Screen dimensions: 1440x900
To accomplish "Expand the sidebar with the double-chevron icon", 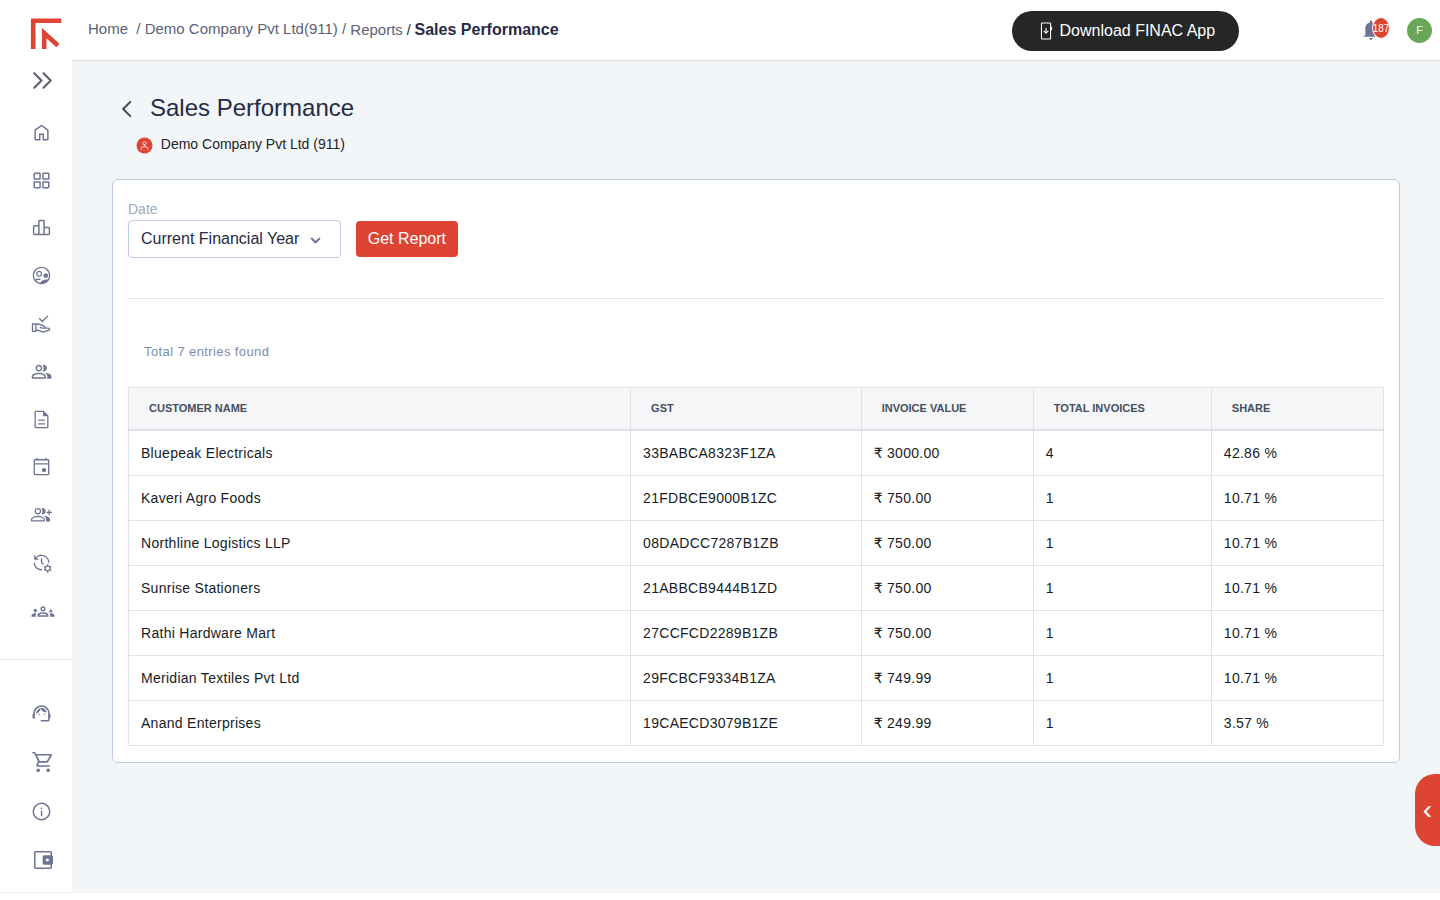I will coord(42,81).
